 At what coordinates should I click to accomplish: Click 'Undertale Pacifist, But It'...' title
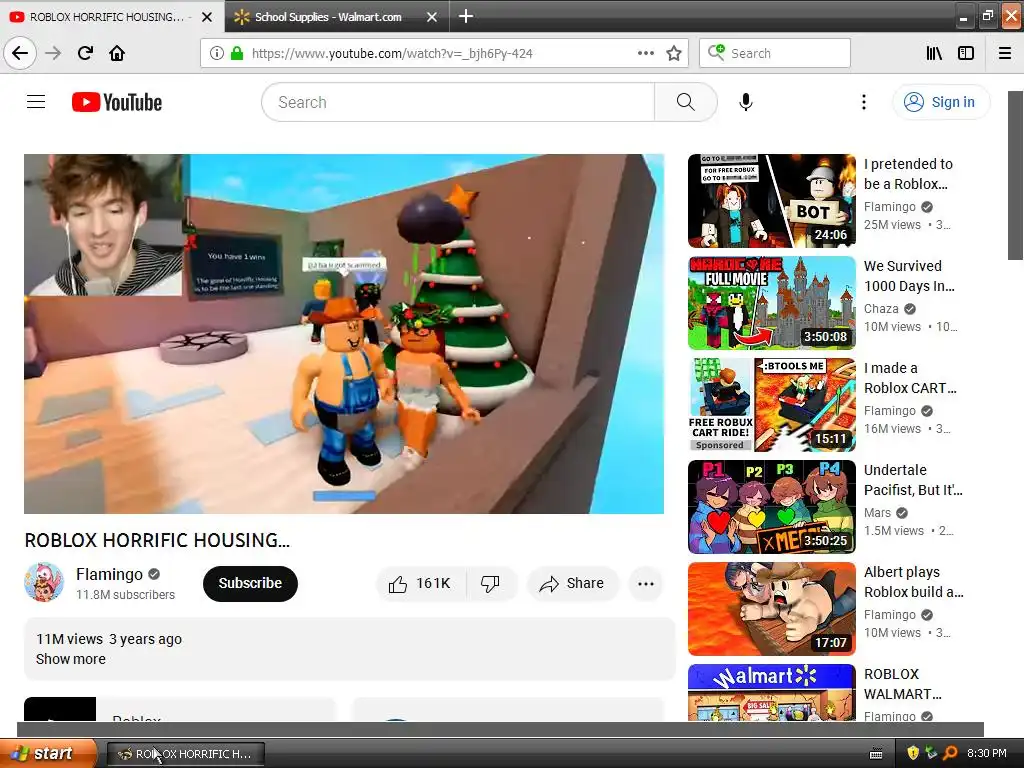pyautogui.click(x=913, y=480)
